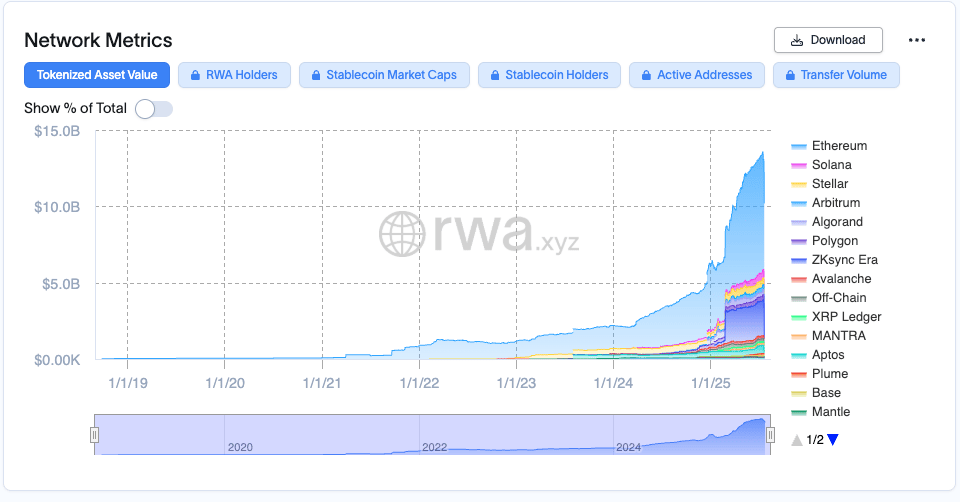The width and height of the screenshot is (960, 502).
Task: Click Avalanche legend label
Action: coord(841,279)
